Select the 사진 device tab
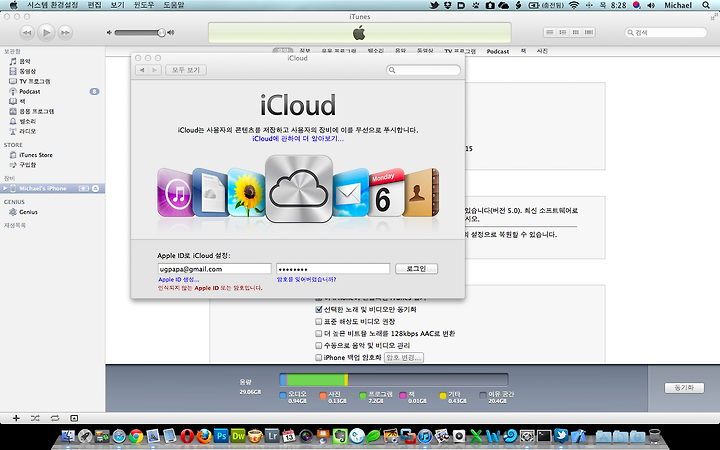720x450 pixels. tap(542, 51)
